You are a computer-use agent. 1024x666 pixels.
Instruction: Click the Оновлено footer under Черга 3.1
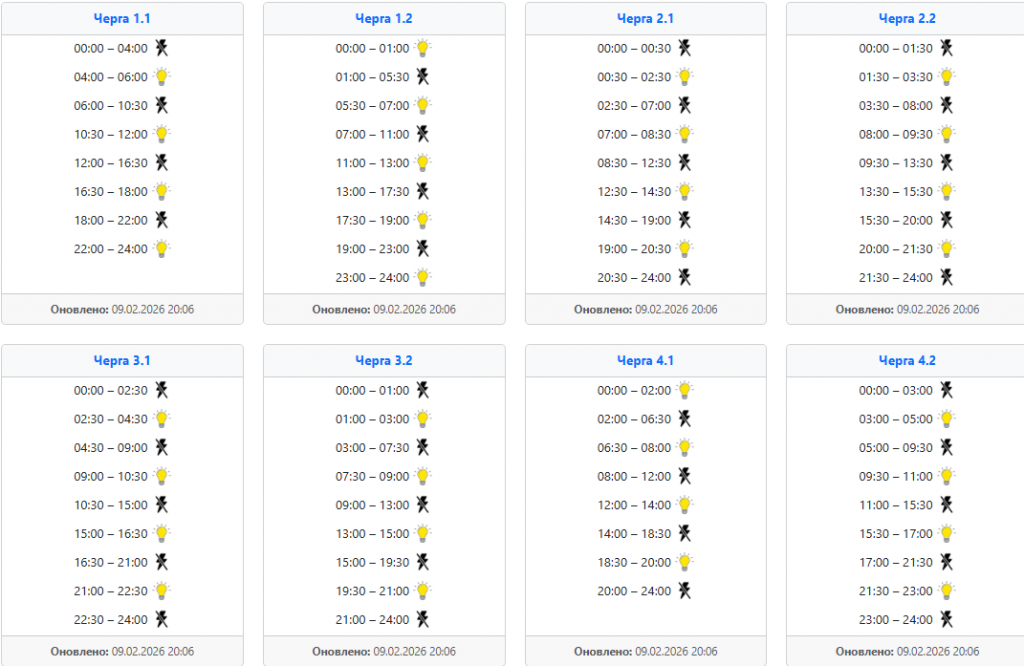click(122, 652)
